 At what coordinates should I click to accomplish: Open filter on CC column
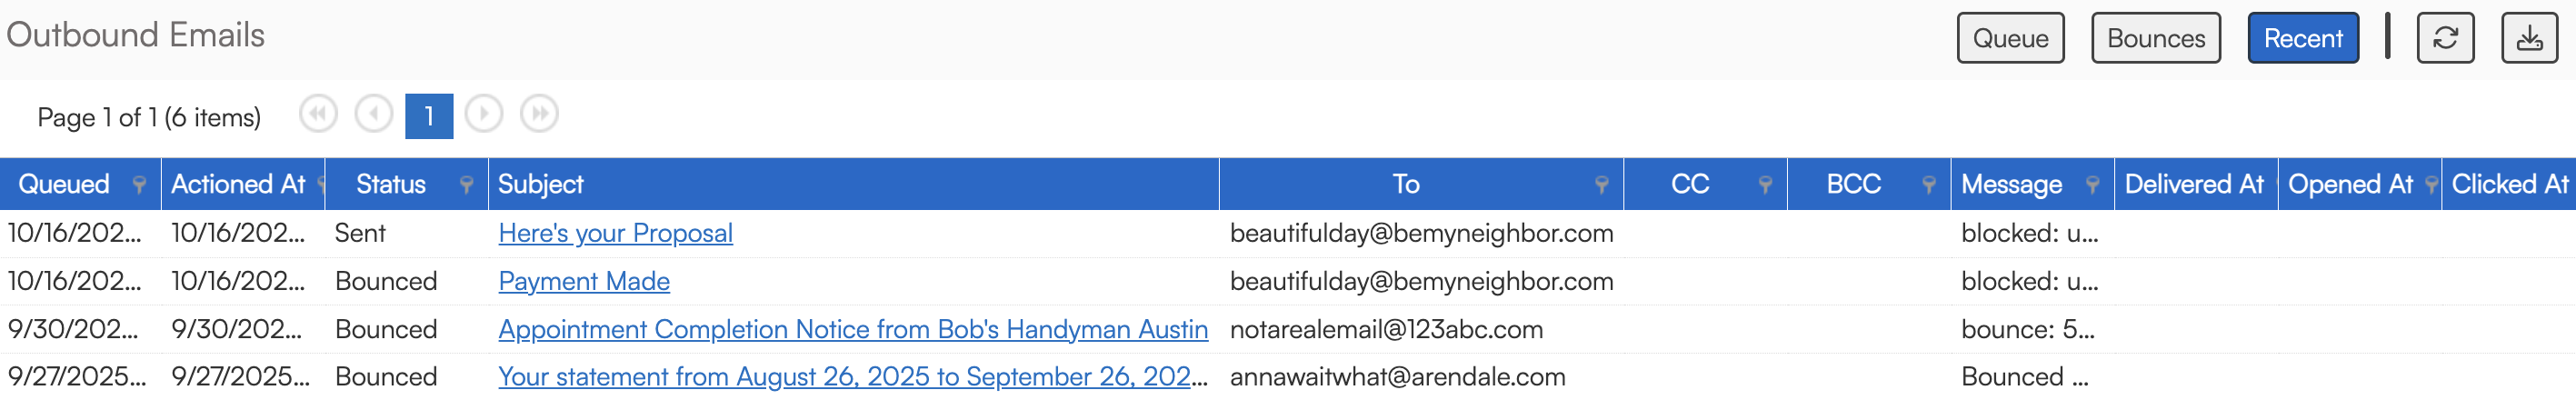pos(1765,184)
